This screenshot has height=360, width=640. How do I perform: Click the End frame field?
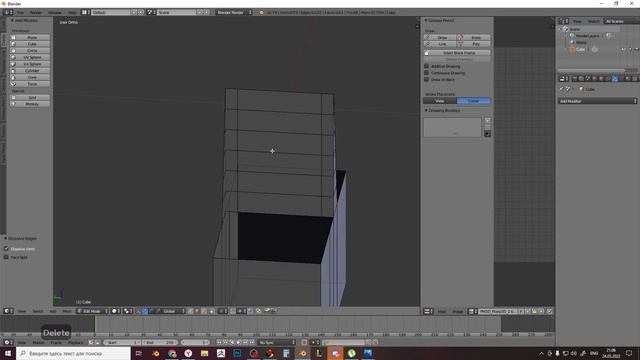(160, 342)
